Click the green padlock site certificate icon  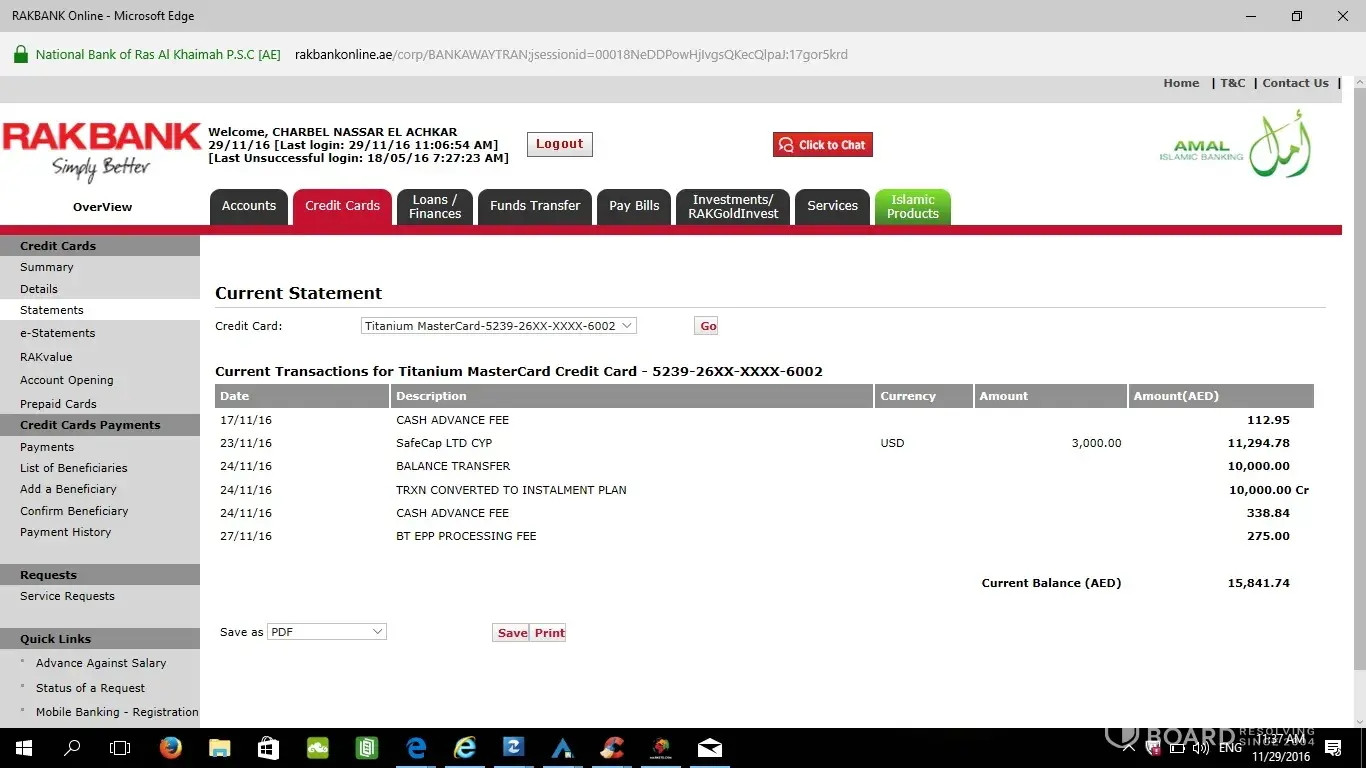(x=20, y=54)
